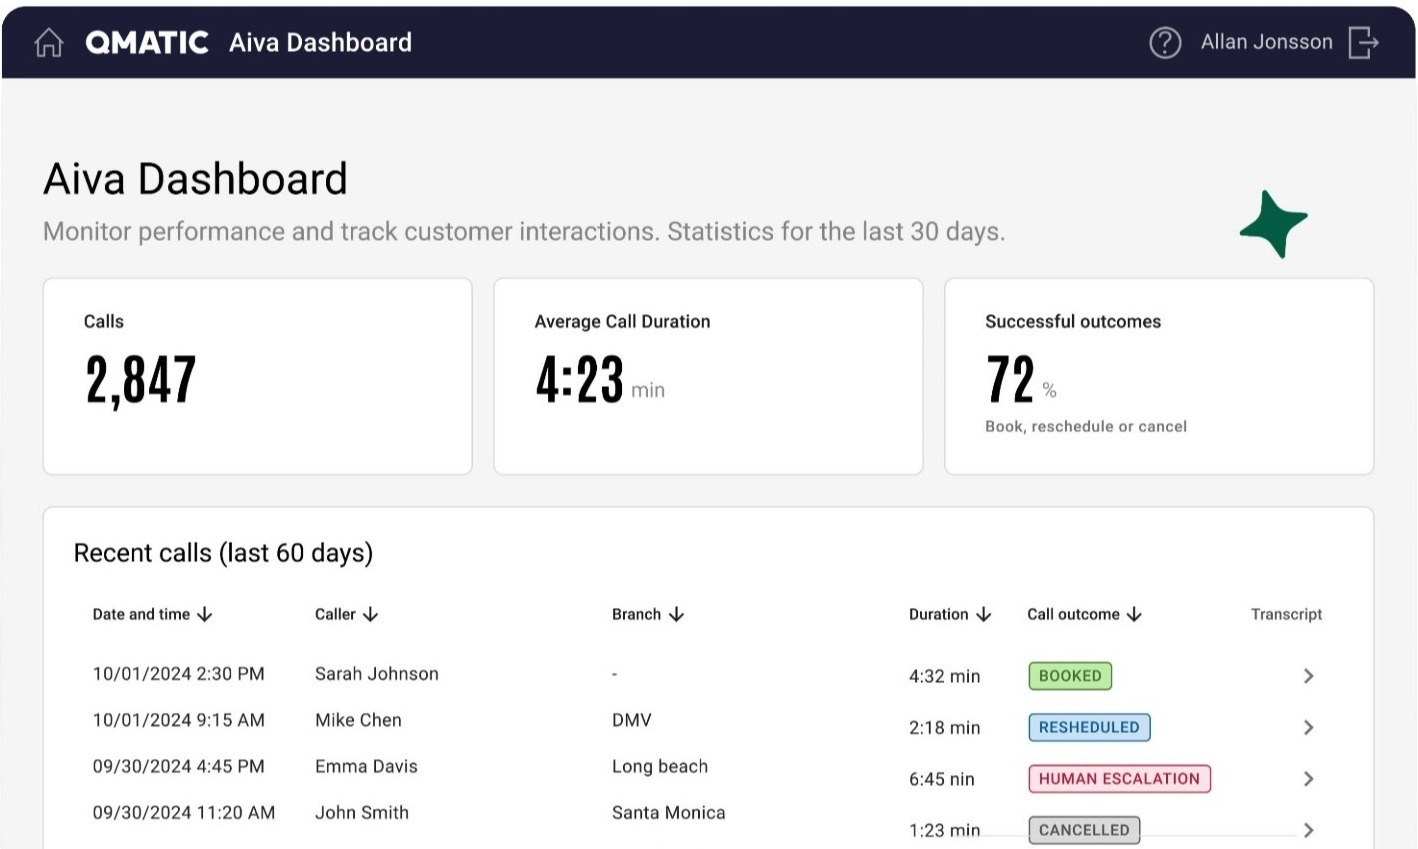Click the HUMAN ESCALATION outcome badge
1418x849 pixels.
[1119, 779]
